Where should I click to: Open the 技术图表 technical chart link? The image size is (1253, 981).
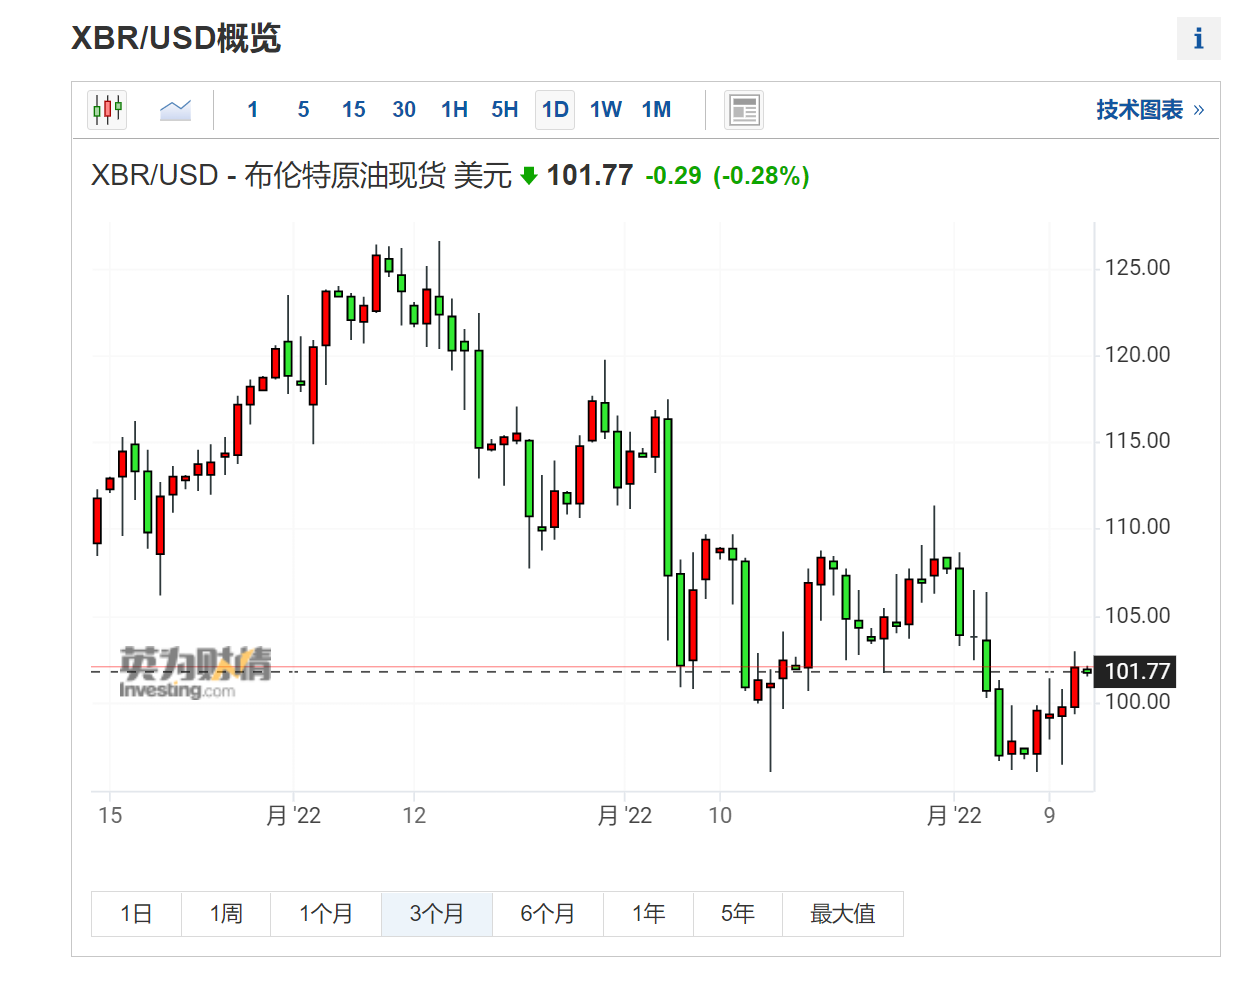tap(1149, 110)
